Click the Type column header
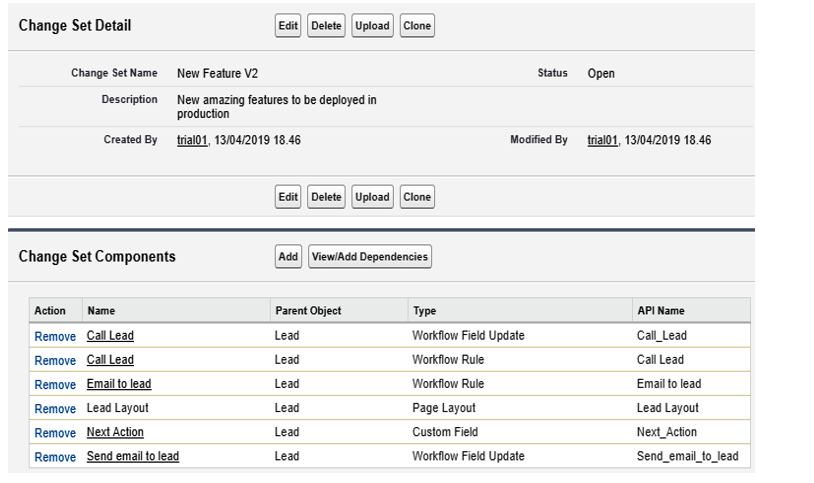Screen dimensions: 814x483 point(425,311)
